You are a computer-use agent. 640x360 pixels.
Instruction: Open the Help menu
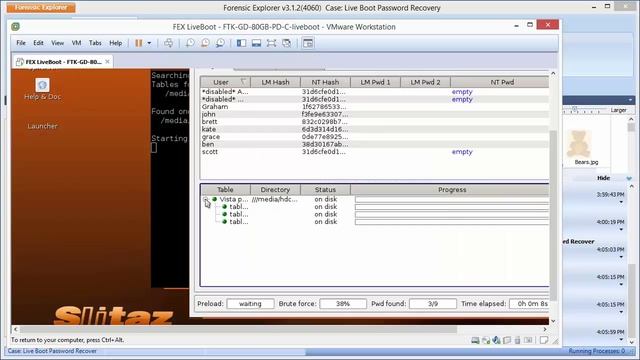pyautogui.click(x=116, y=43)
